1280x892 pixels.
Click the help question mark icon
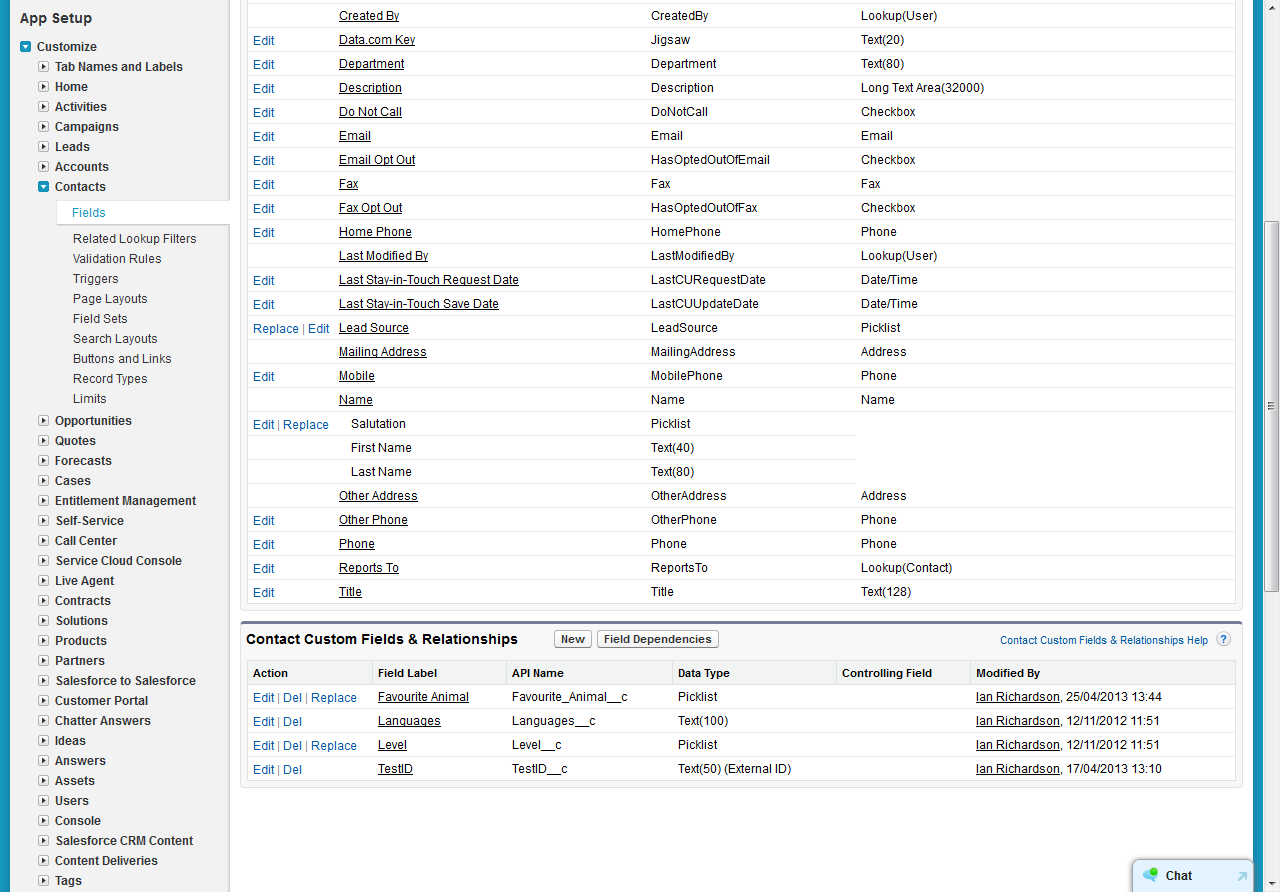coord(1223,640)
